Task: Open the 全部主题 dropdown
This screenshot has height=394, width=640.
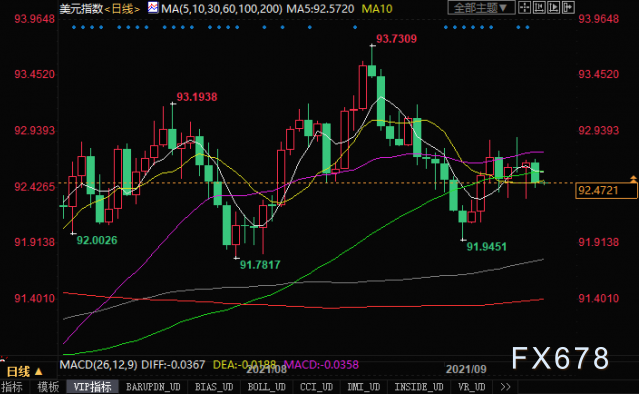Action: [481, 8]
